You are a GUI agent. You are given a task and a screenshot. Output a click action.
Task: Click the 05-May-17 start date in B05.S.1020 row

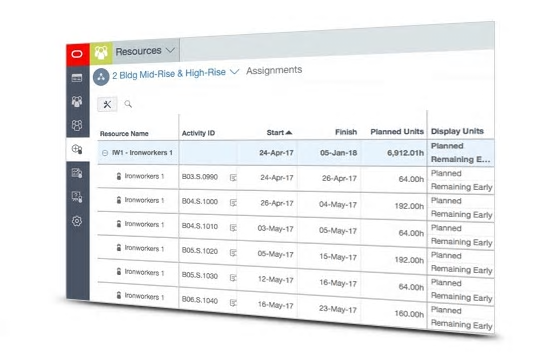click(275, 254)
